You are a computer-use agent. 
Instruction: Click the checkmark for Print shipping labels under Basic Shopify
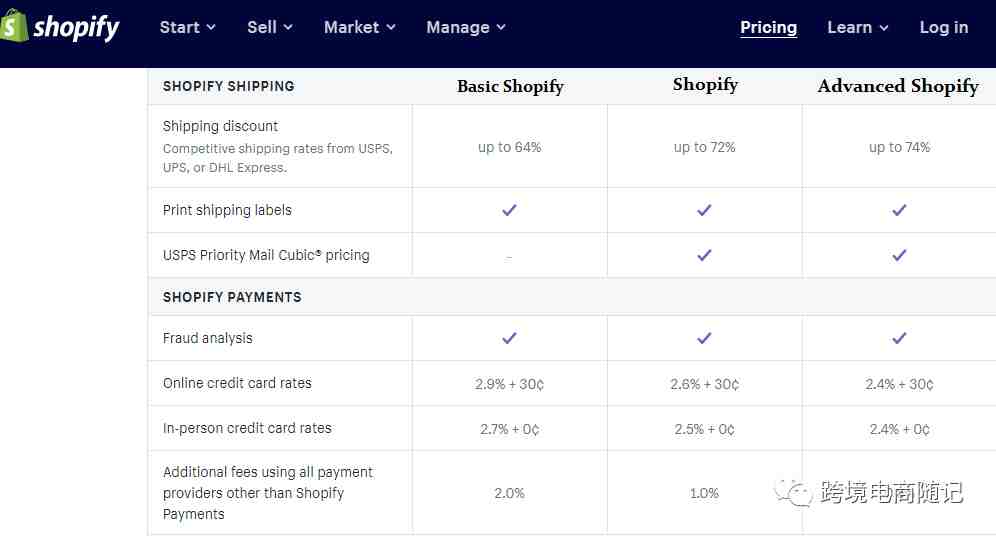click(509, 210)
